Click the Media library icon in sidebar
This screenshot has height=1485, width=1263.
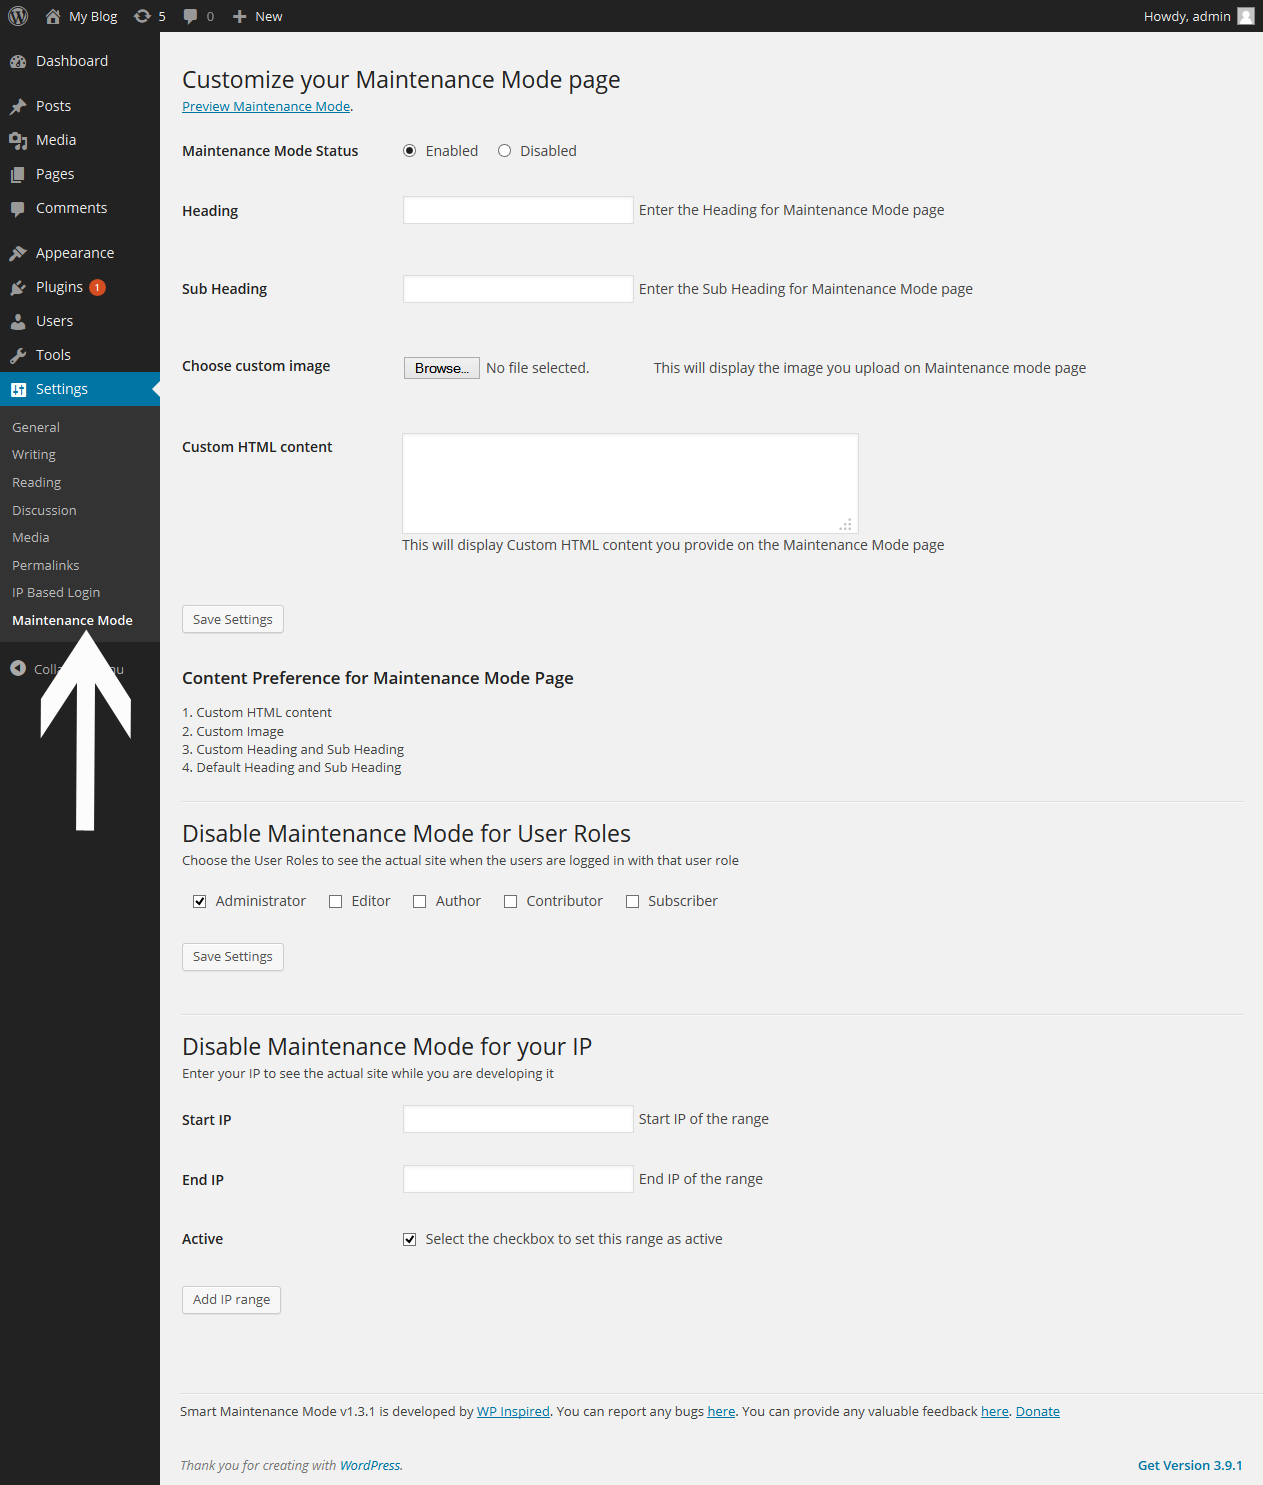(x=18, y=140)
